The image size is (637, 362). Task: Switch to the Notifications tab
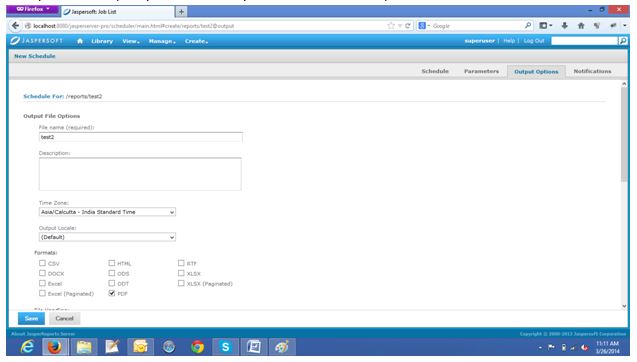click(x=592, y=71)
